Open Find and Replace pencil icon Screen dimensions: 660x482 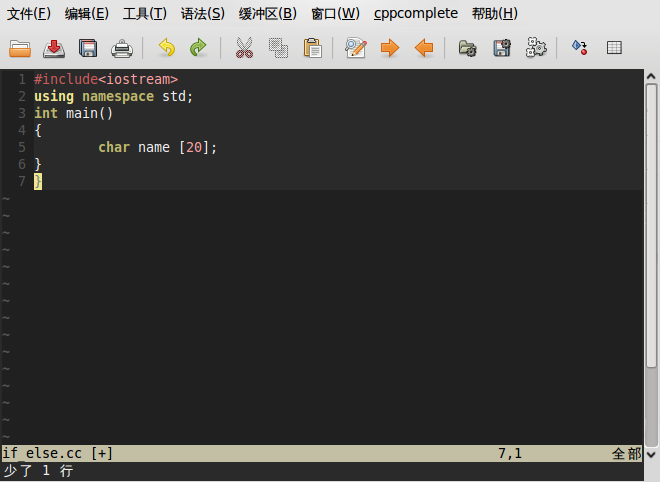click(356, 48)
